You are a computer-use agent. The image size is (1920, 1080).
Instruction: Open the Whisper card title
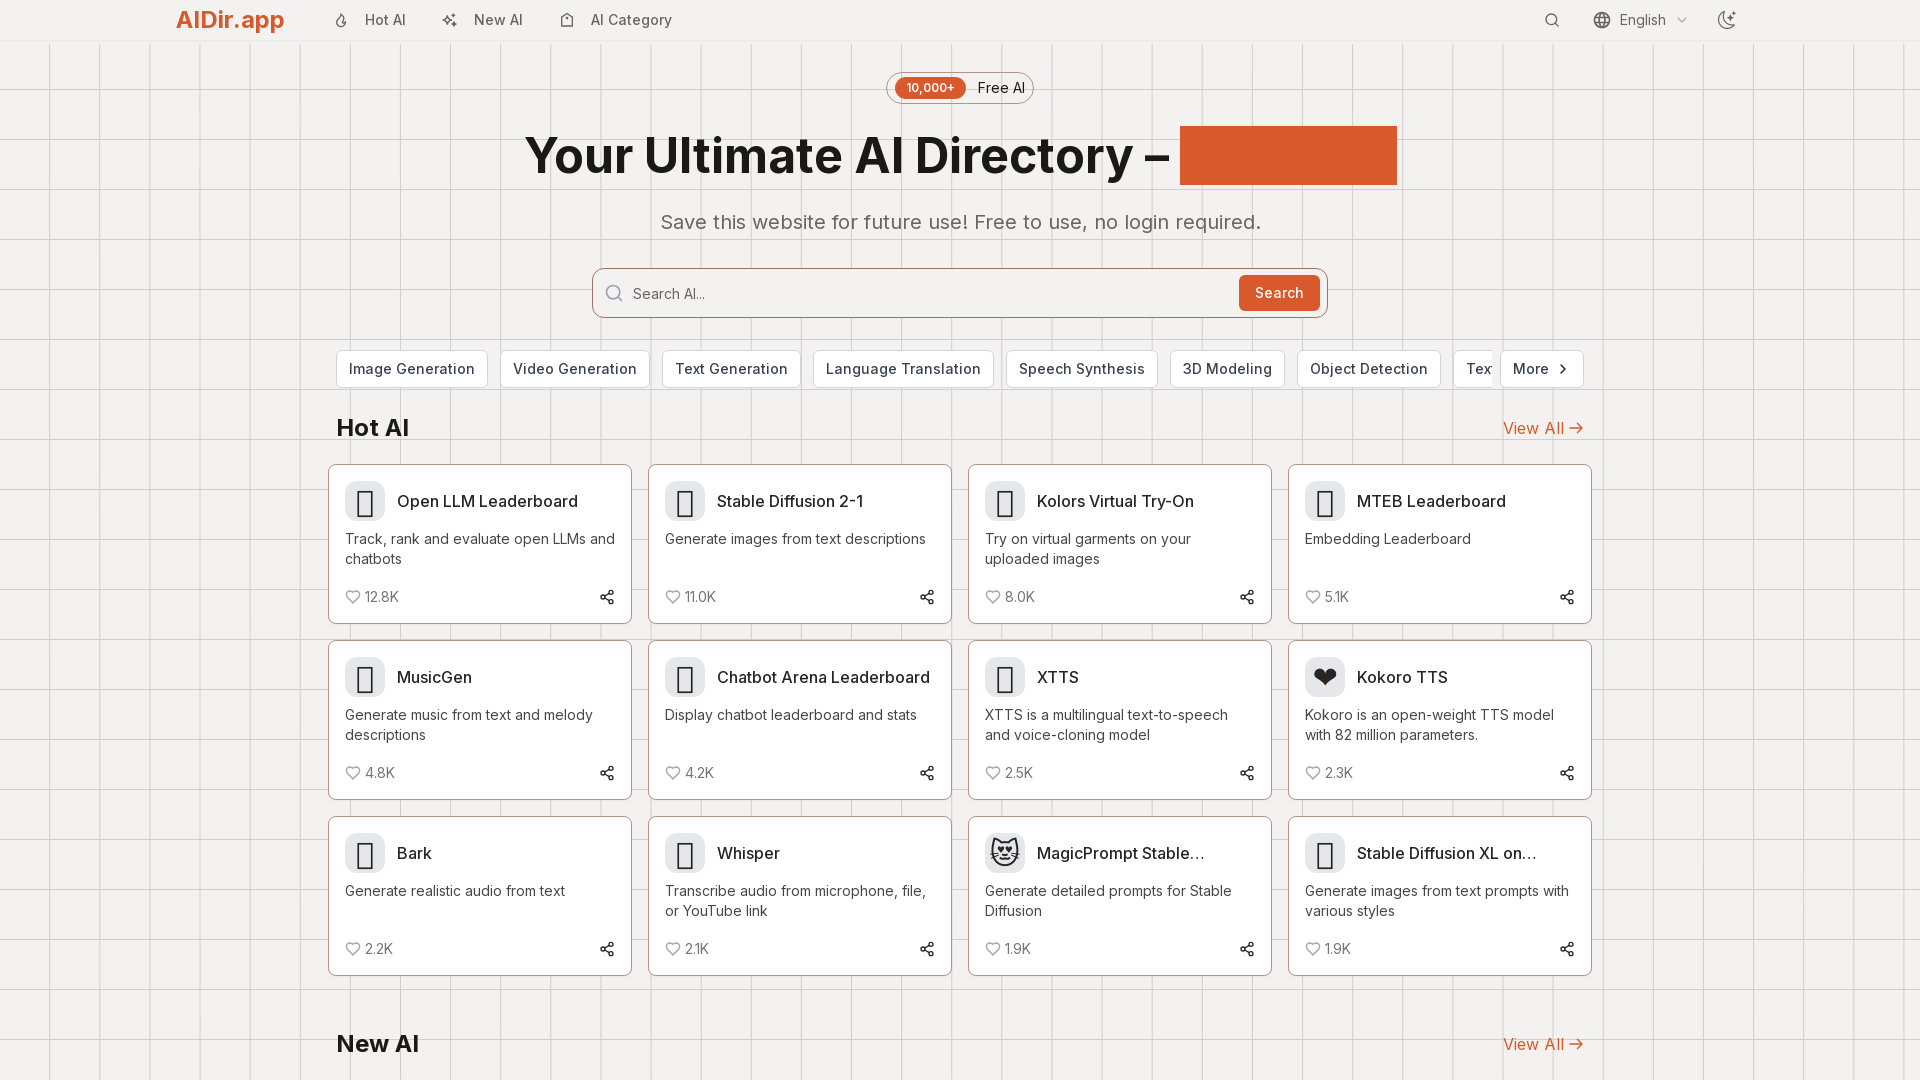[748, 853]
